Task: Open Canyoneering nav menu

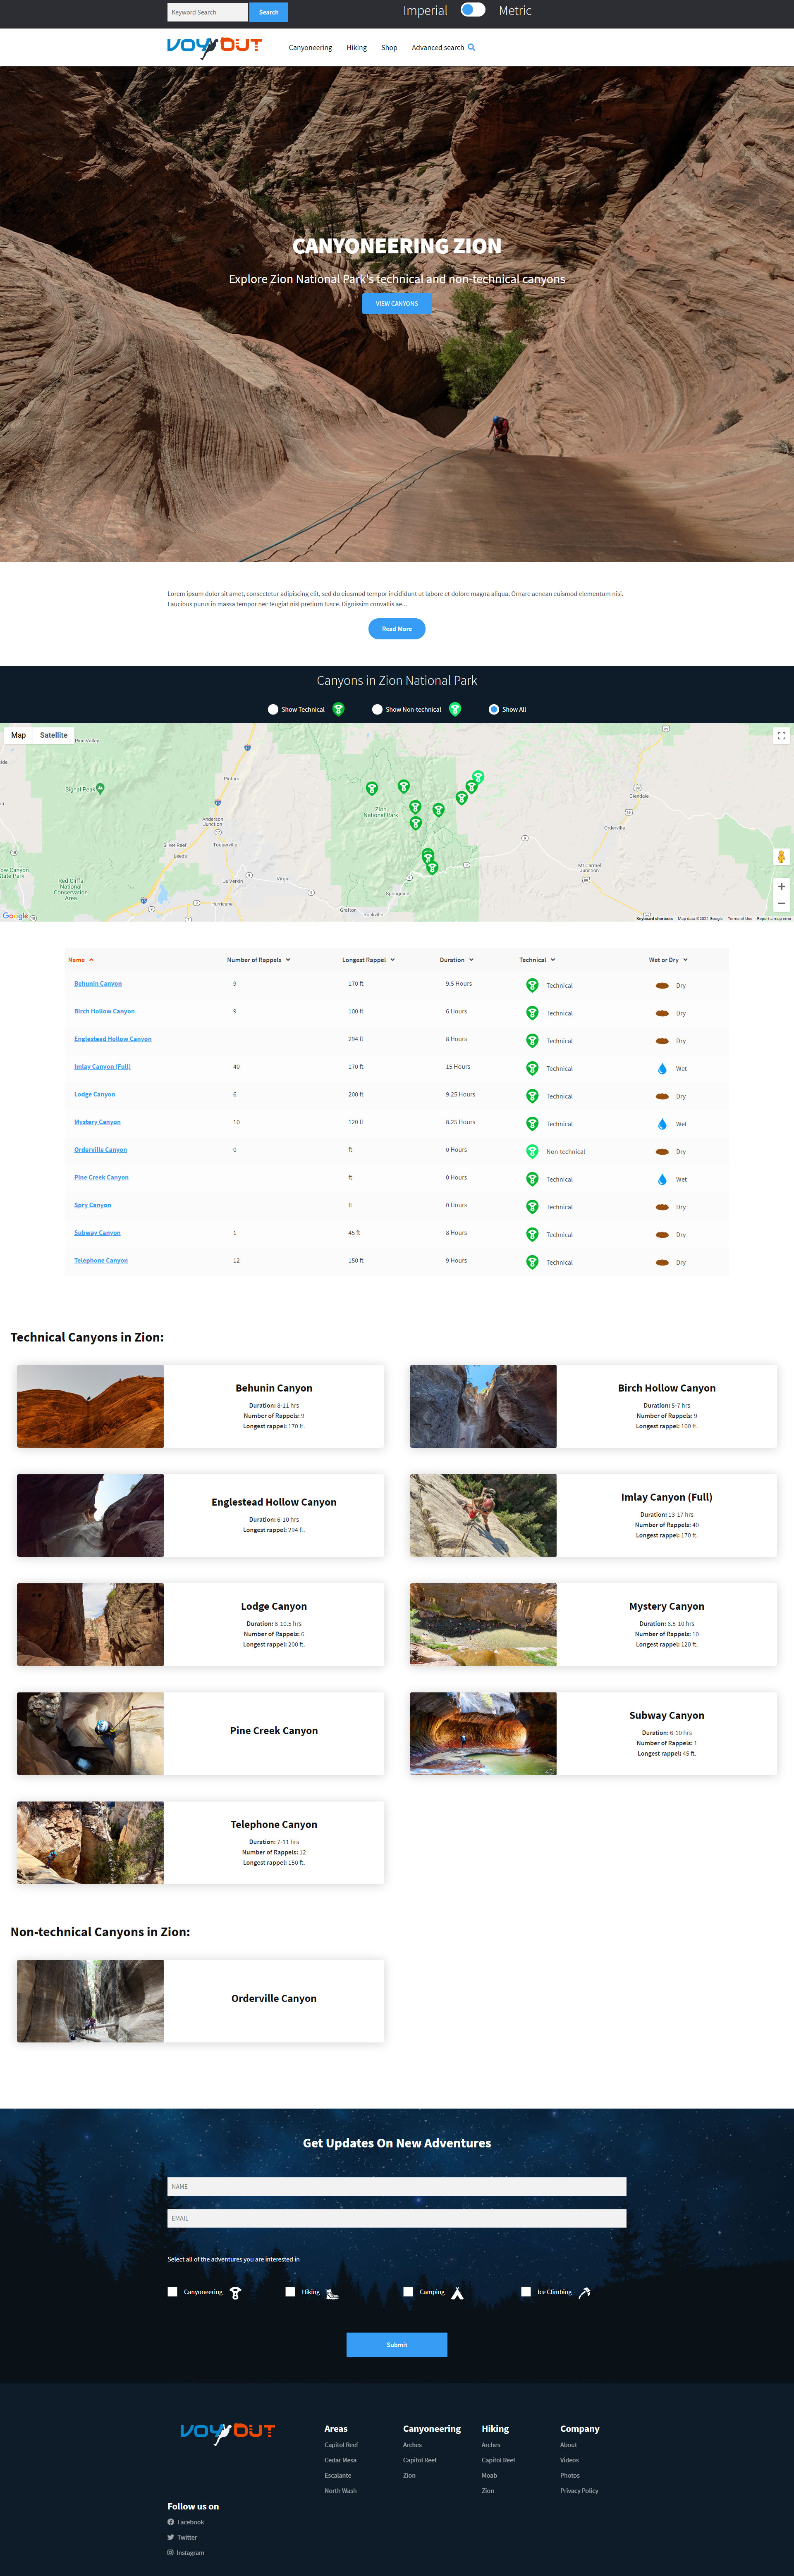Action: pyautogui.click(x=310, y=47)
